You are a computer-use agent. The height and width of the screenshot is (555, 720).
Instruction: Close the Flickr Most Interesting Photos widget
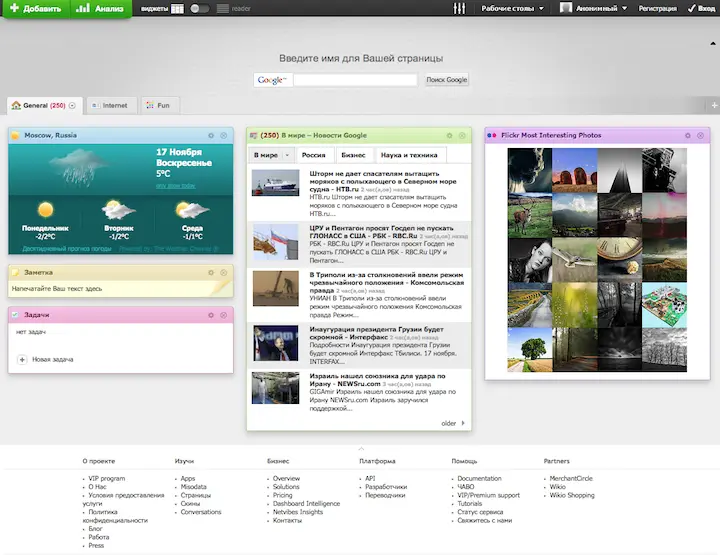click(x=701, y=135)
